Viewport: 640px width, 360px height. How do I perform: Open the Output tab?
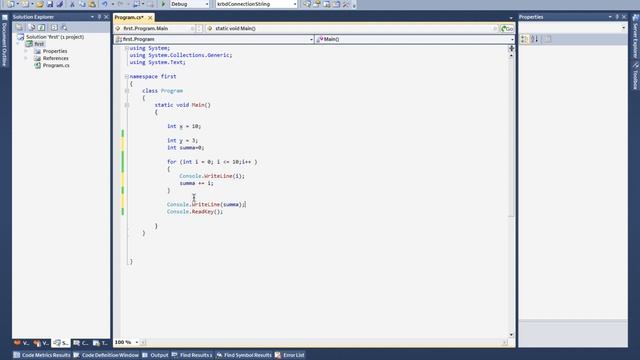155,355
